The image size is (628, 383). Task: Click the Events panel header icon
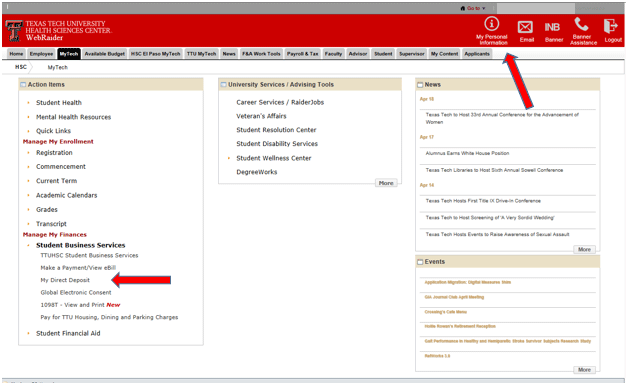[x=420, y=262]
